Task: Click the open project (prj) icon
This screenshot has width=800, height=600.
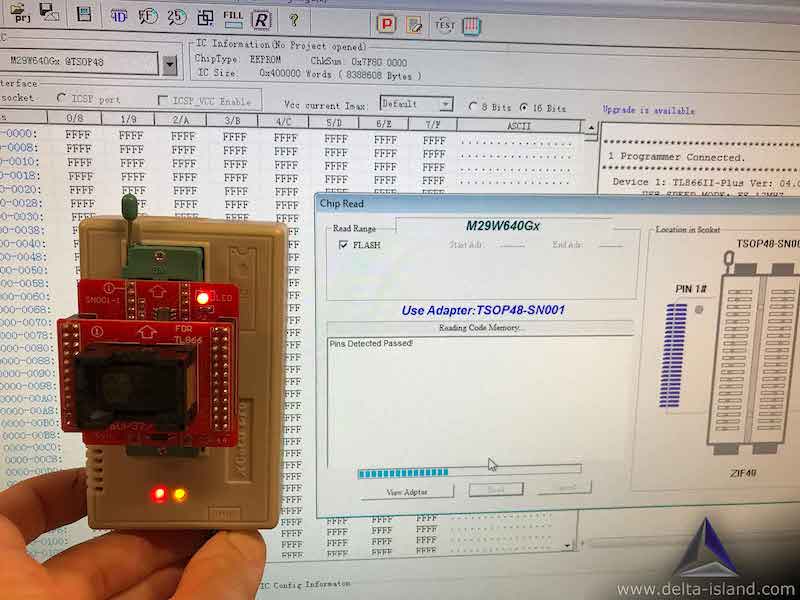Action: pos(19,13)
